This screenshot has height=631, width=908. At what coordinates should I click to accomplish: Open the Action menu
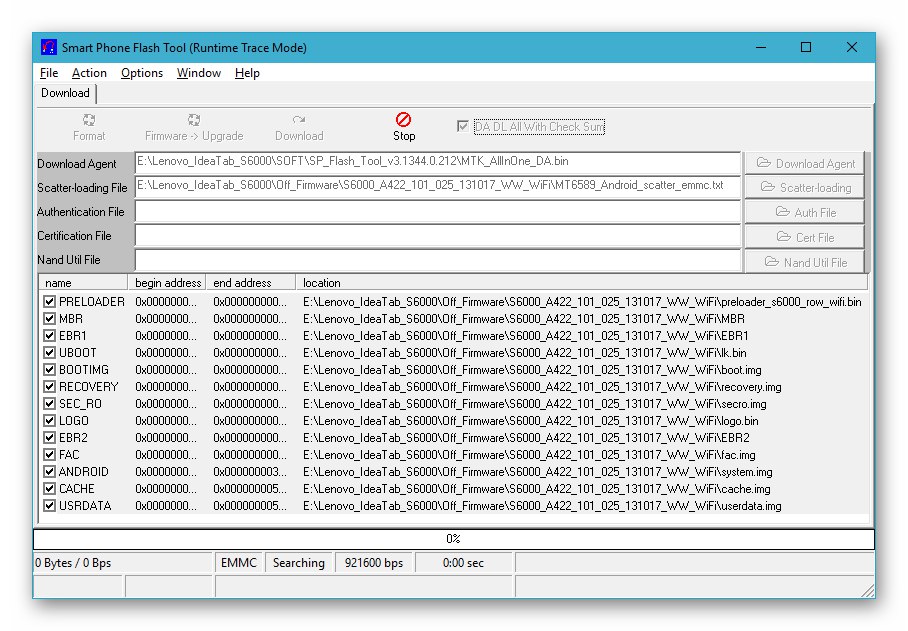(x=89, y=72)
